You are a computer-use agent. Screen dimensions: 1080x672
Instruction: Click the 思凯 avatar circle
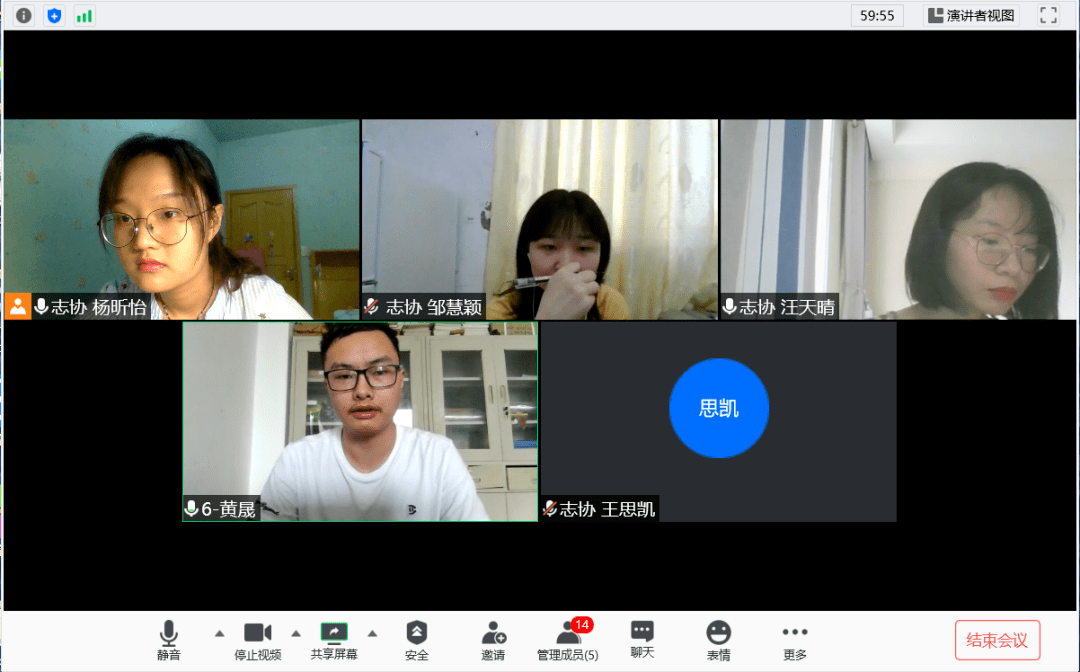[719, 408]
